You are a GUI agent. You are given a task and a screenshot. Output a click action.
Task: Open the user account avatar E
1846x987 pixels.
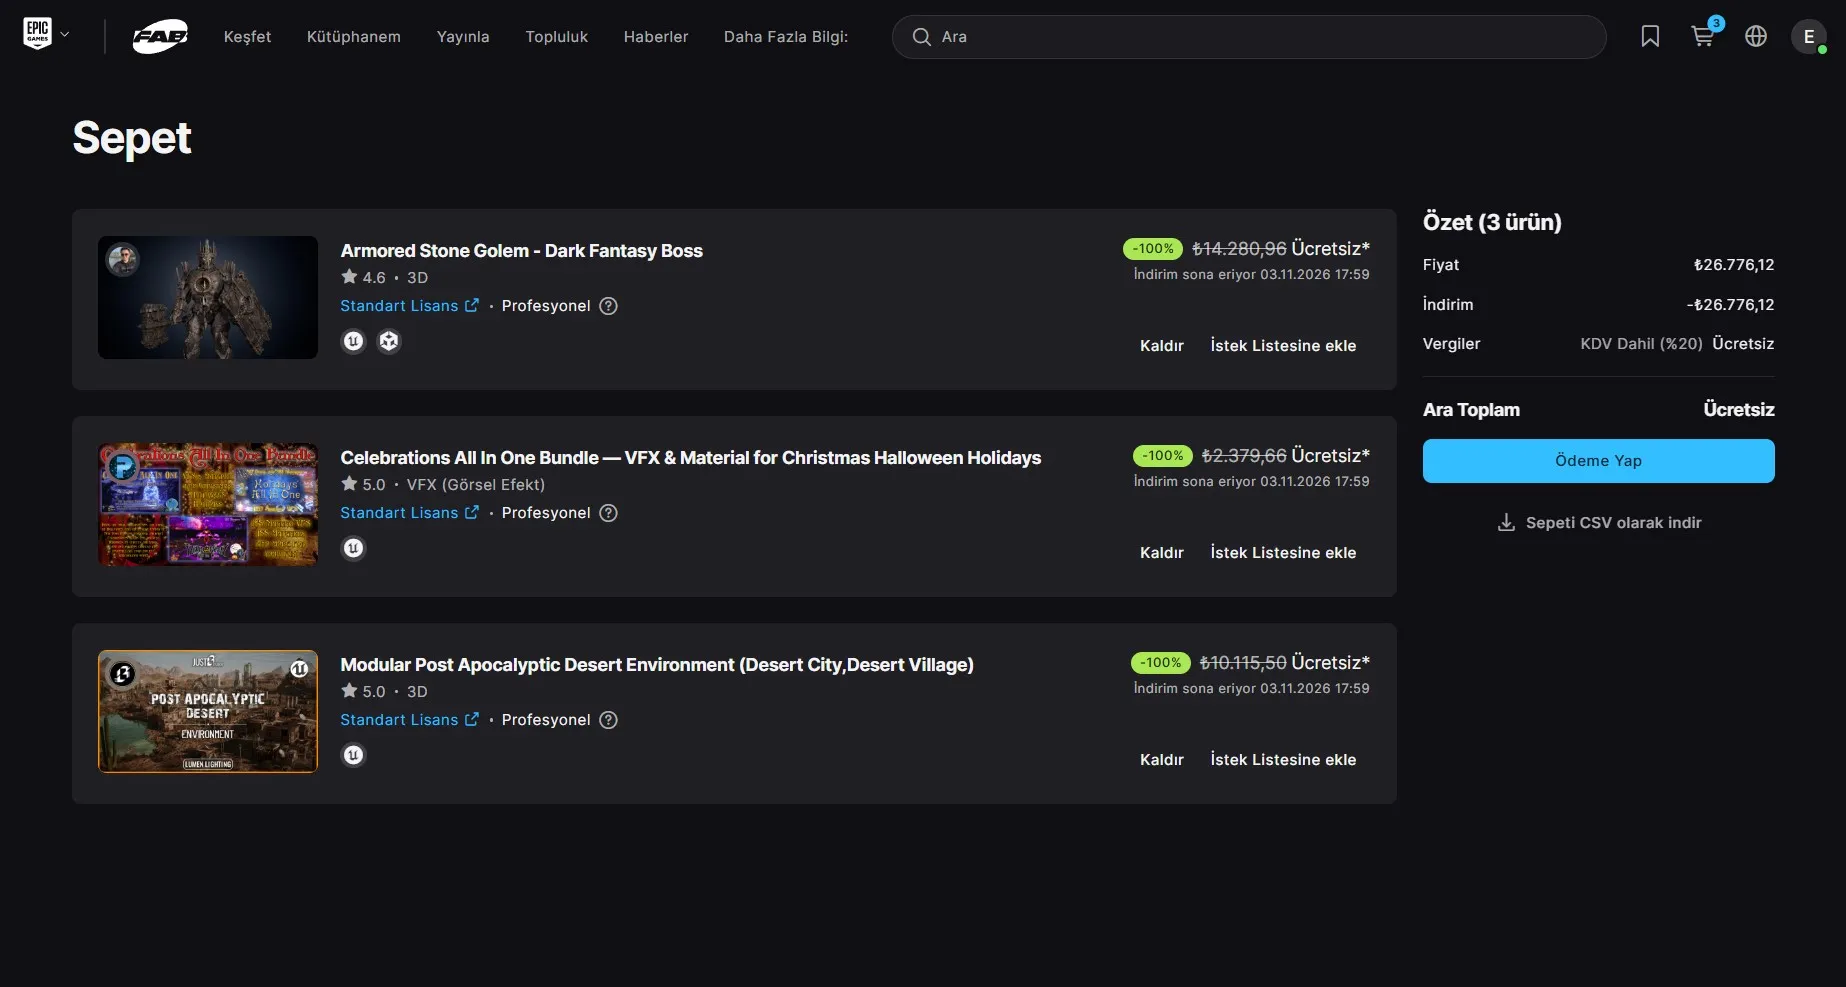[x=1809, y=37]
